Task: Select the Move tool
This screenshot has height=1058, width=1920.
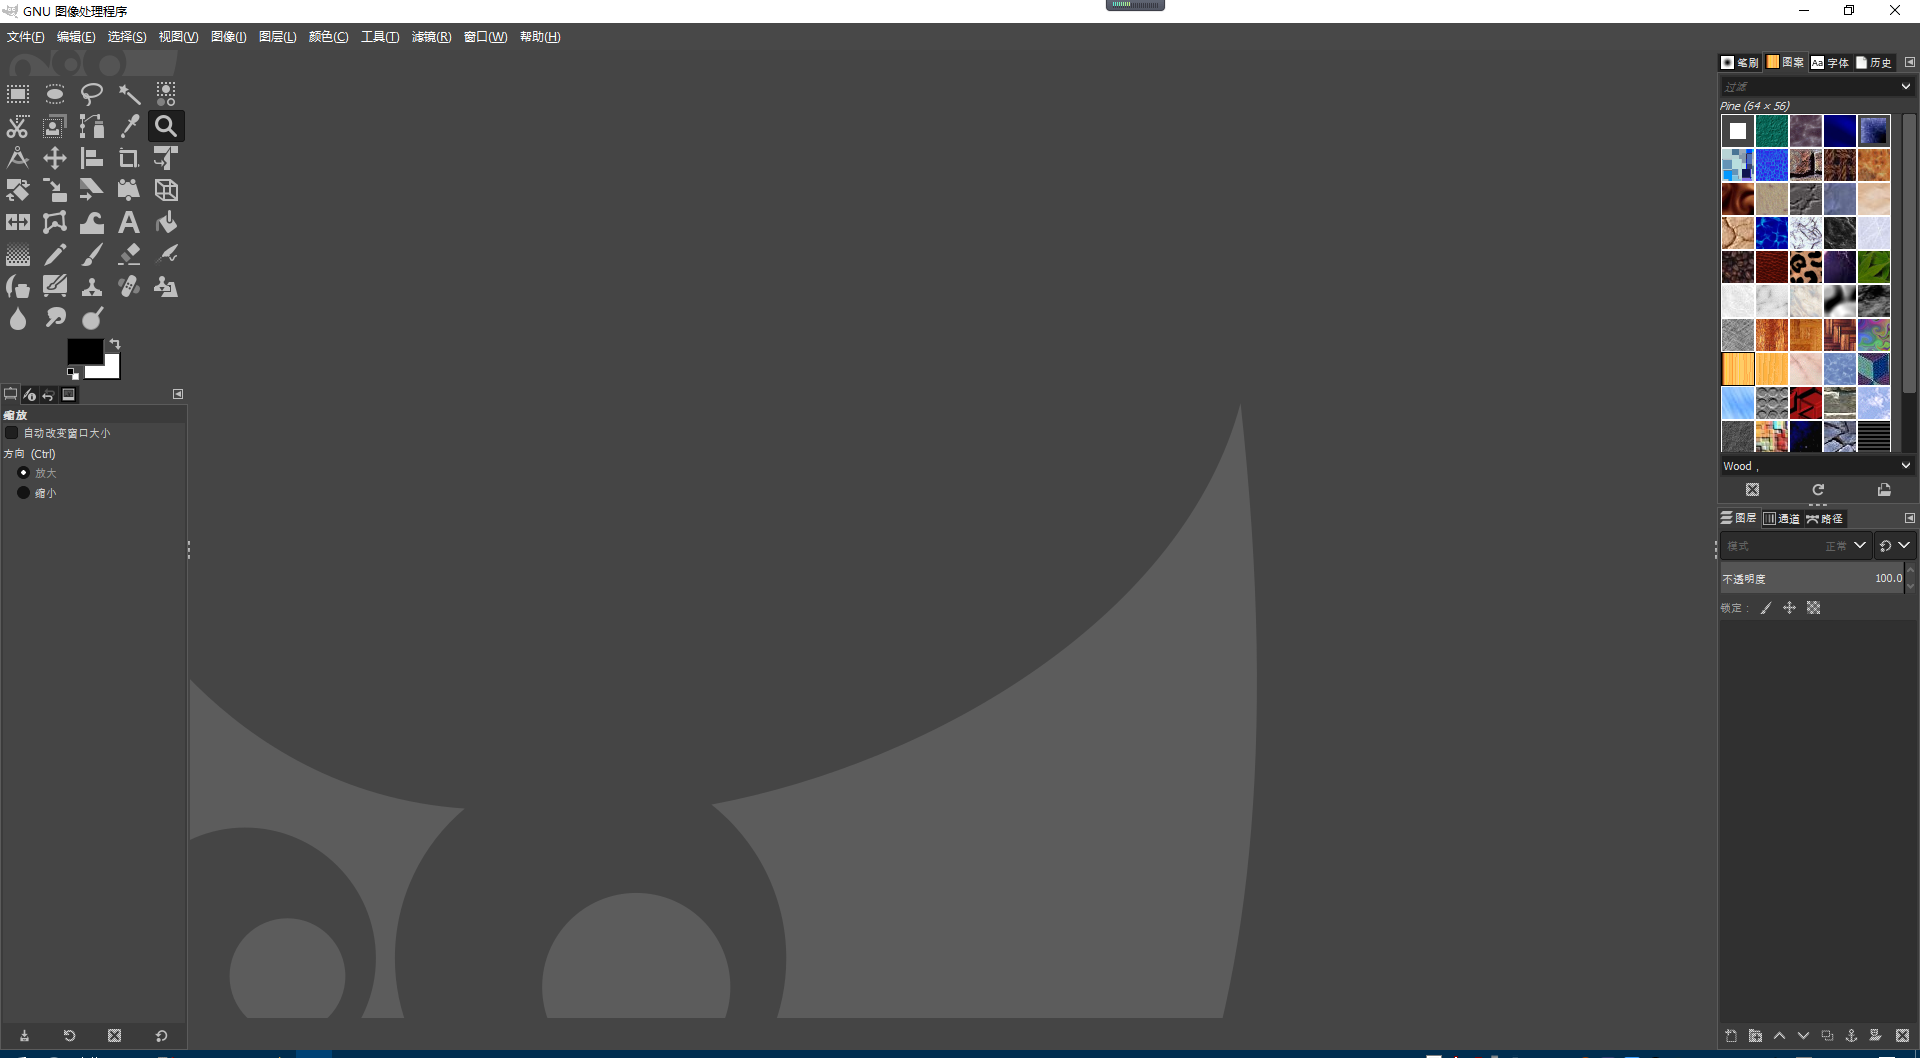Action: tap(55, 158)
